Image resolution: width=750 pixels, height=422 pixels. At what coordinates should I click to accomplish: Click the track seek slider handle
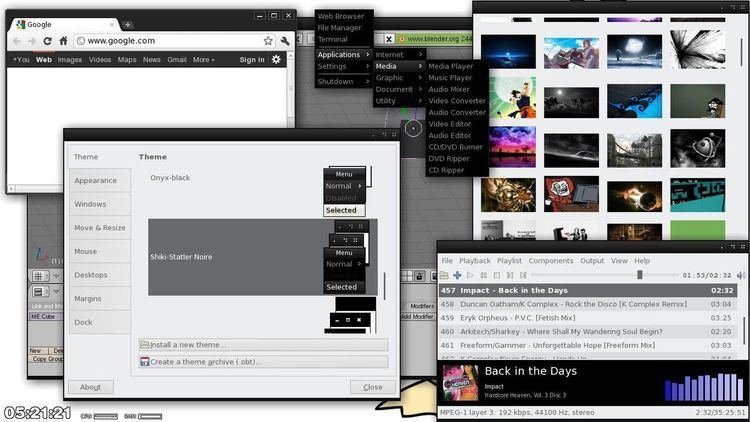click(x=640, y=275)
